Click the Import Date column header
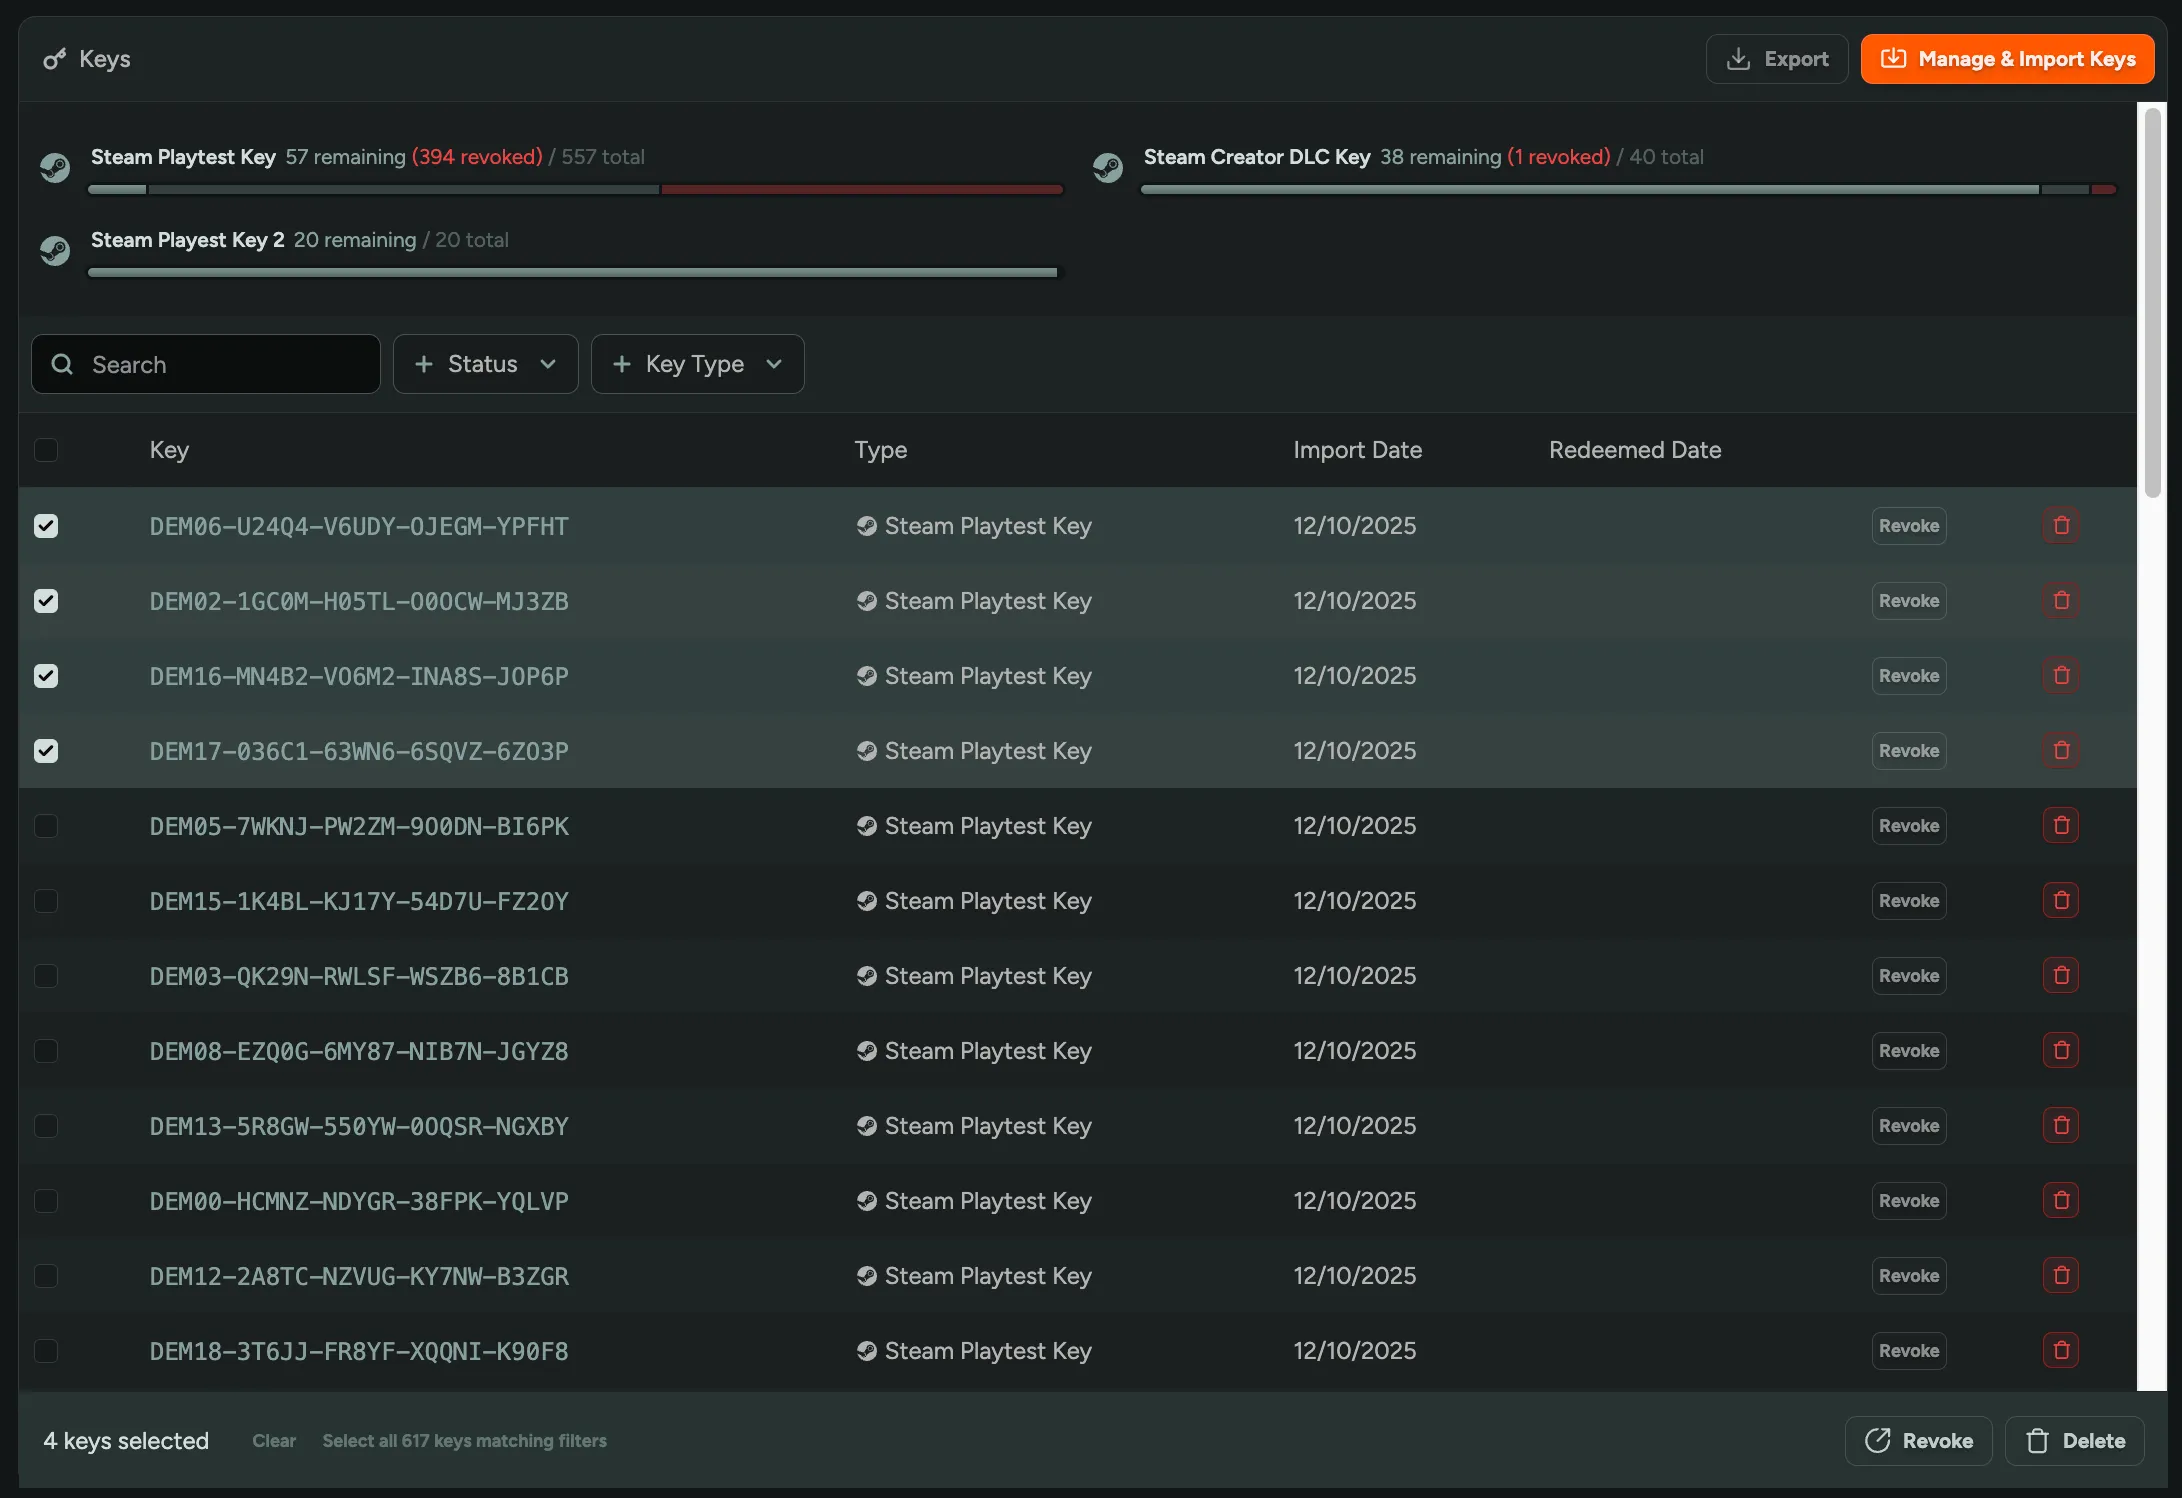This screenshot has height=1498, width=2182. [x=1357, y=450]
